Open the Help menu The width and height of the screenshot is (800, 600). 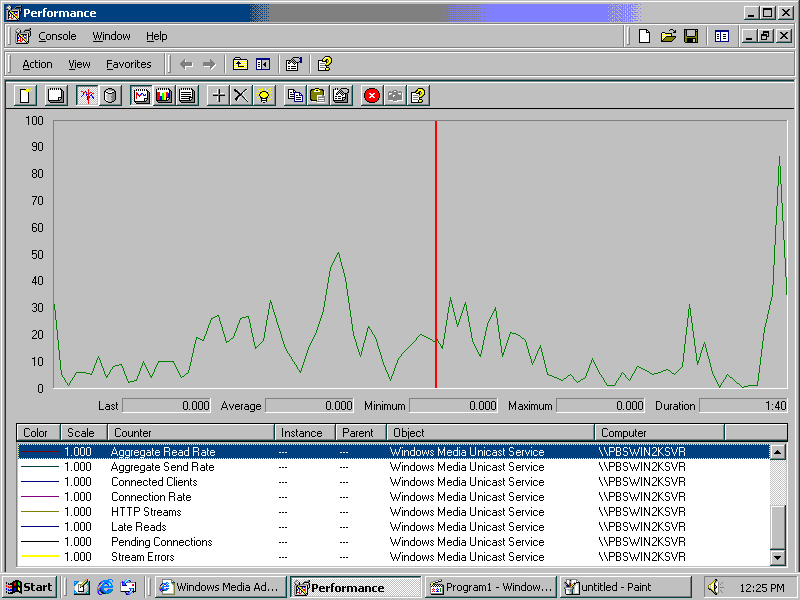pyautogui.click(x=157, y=36)
